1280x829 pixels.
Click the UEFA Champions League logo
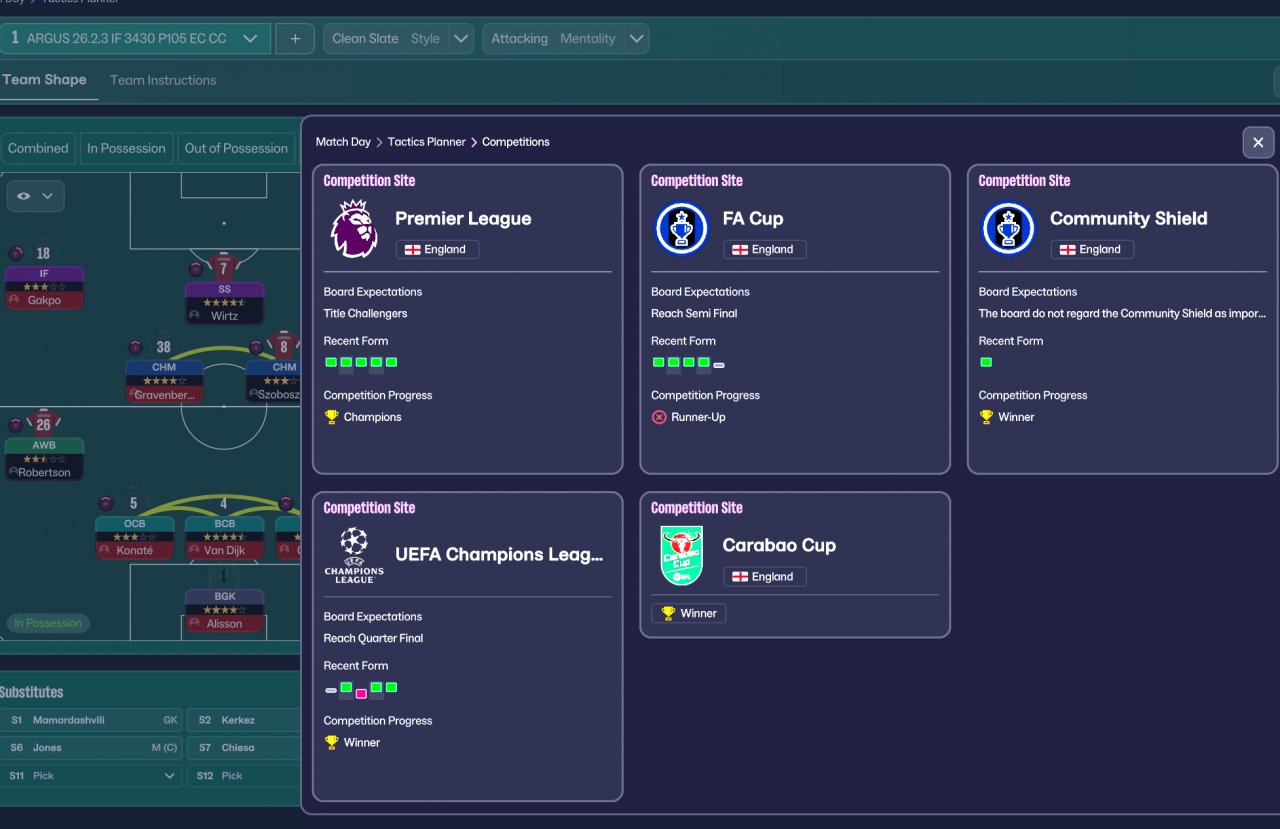(x=354, y=555)
